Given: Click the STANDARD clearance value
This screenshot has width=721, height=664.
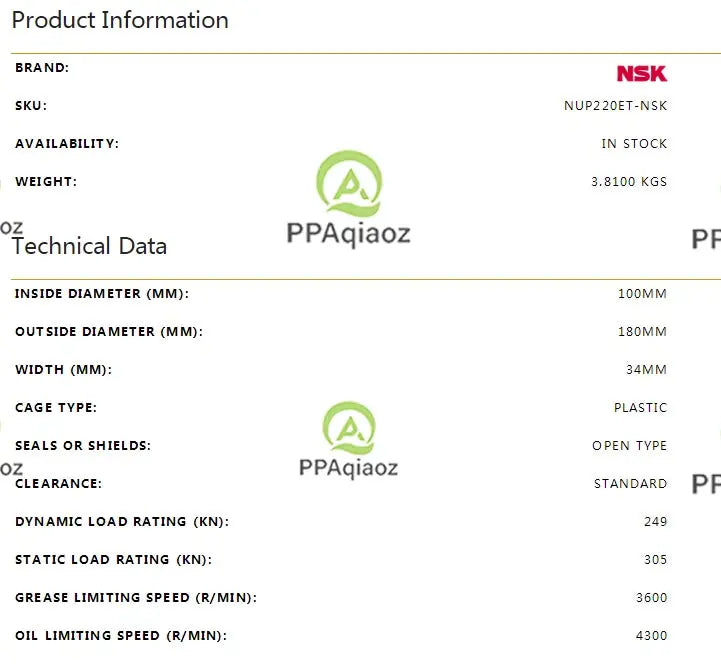Looking at the screenshot, I should pos(630,484).
